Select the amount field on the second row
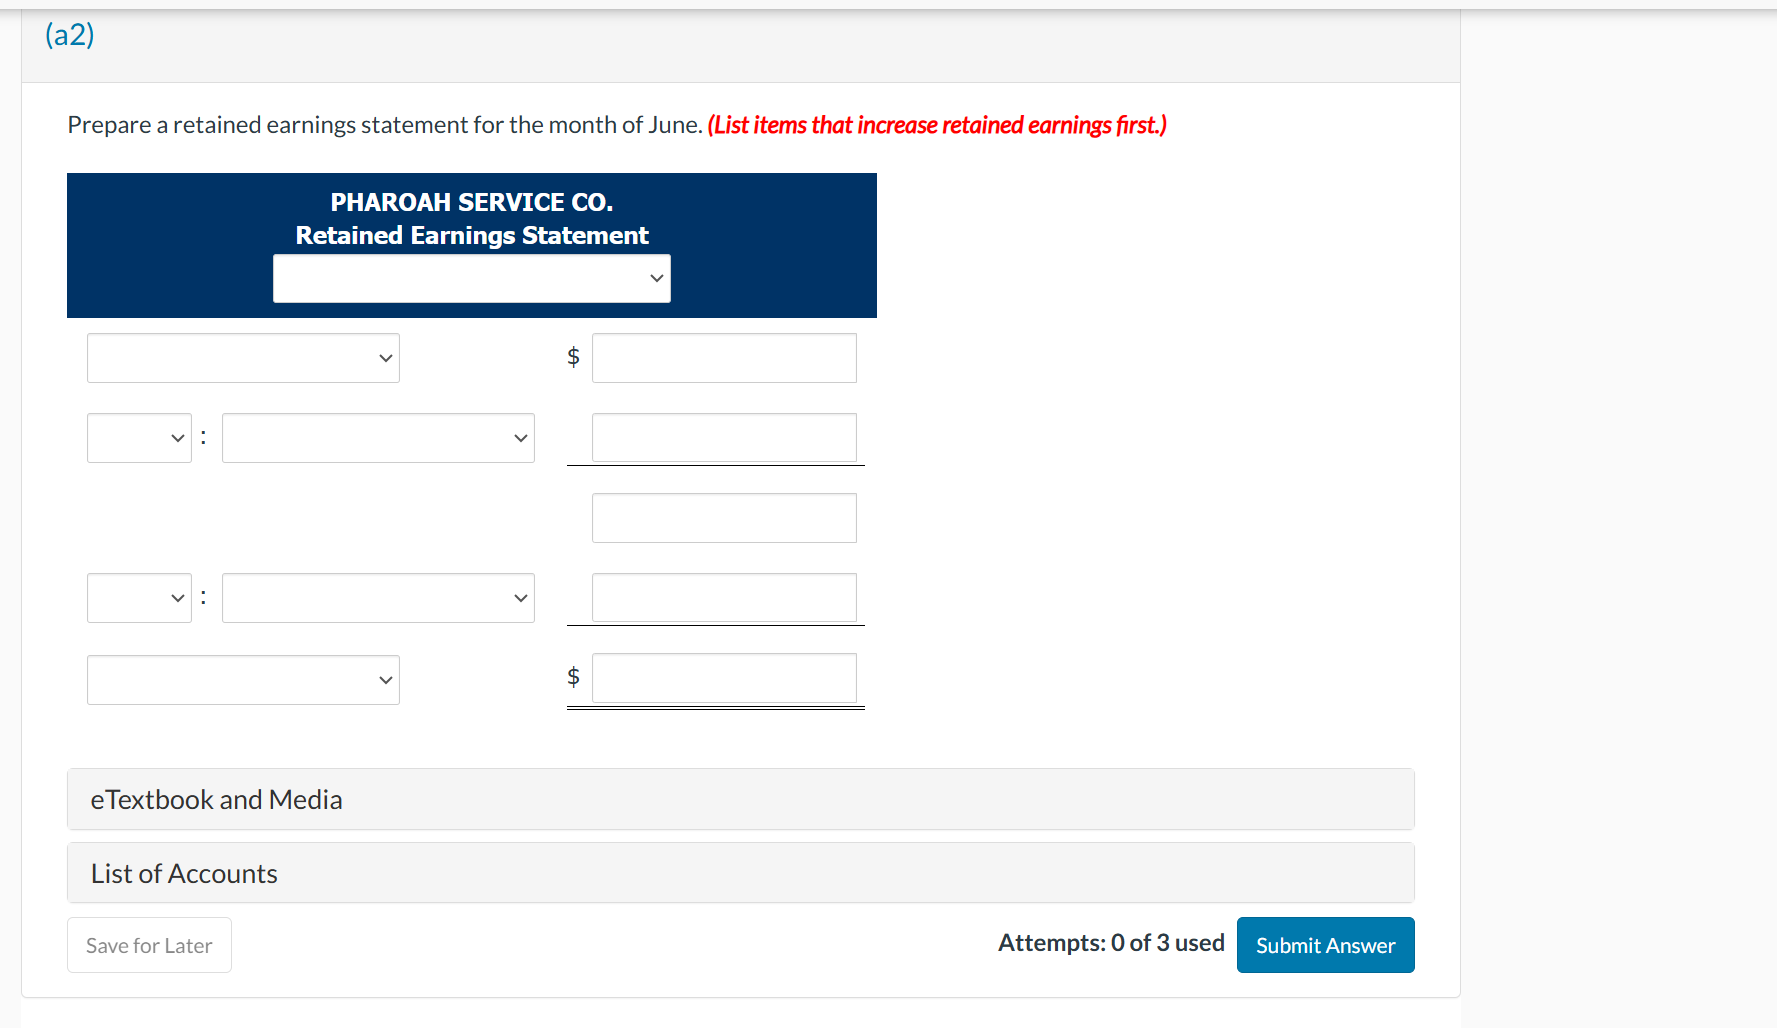 (723, 437)
